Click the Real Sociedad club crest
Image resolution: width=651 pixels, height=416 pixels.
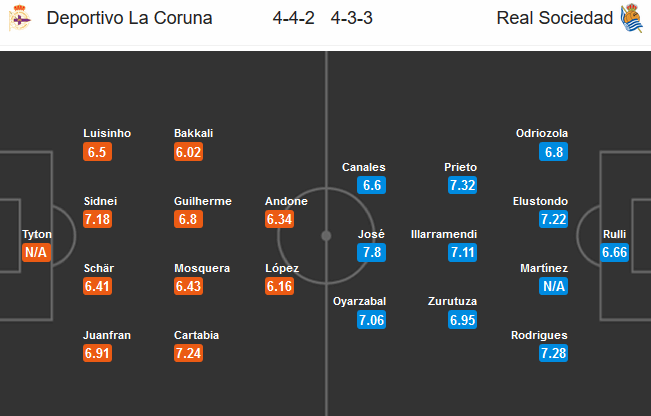pyautogui.click(x=631, y=18)
